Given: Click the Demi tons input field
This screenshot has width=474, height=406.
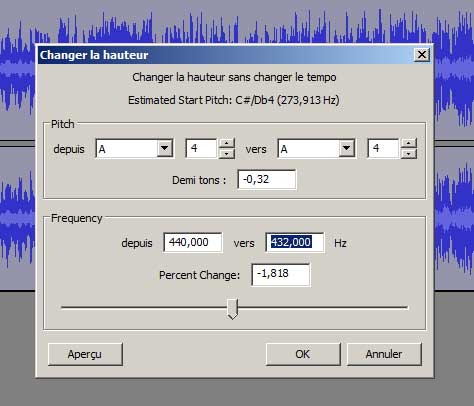Looking at the screenshot, I should pyautogui.click(x=267, y=179).
